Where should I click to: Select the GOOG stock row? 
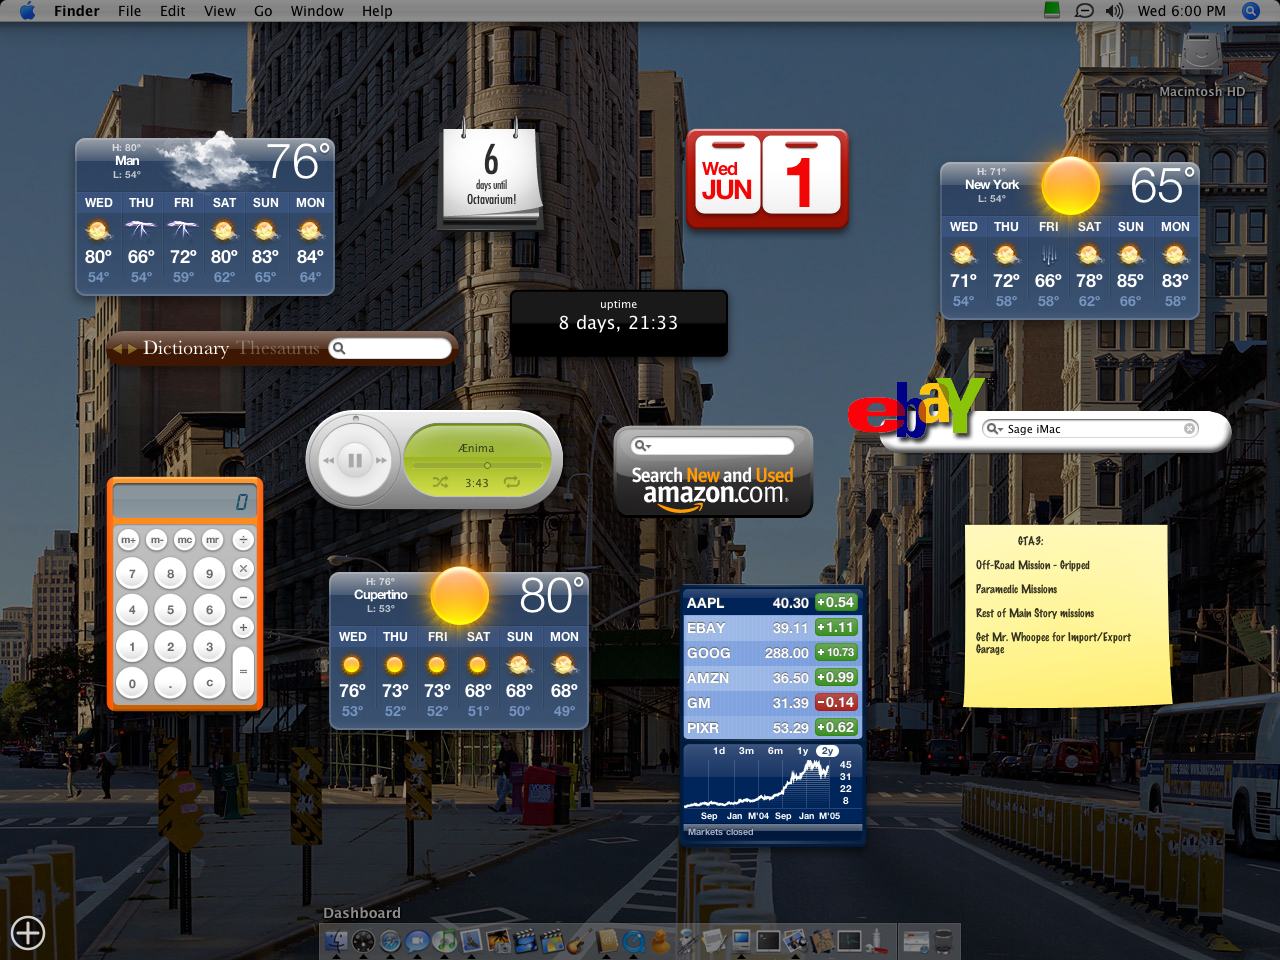click(x=771, y=653)
